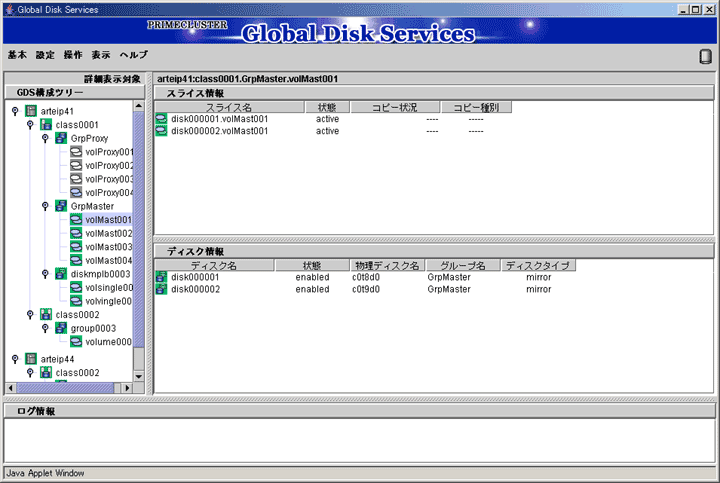Click the c0t9d0 physical disk cell

tap(366, 289)
